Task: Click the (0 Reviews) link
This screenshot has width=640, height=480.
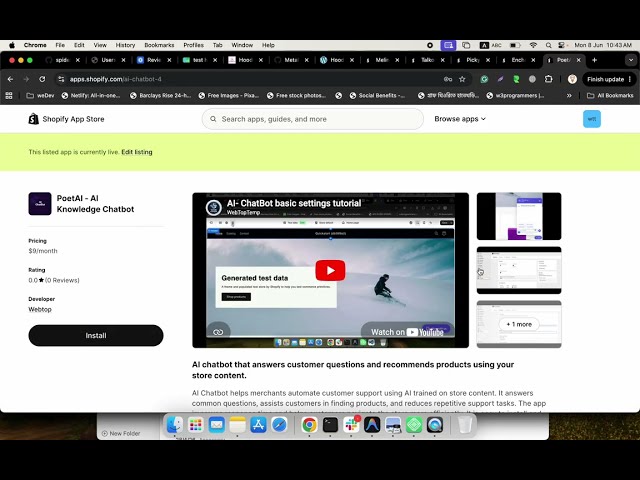Action: coord(62,280)
